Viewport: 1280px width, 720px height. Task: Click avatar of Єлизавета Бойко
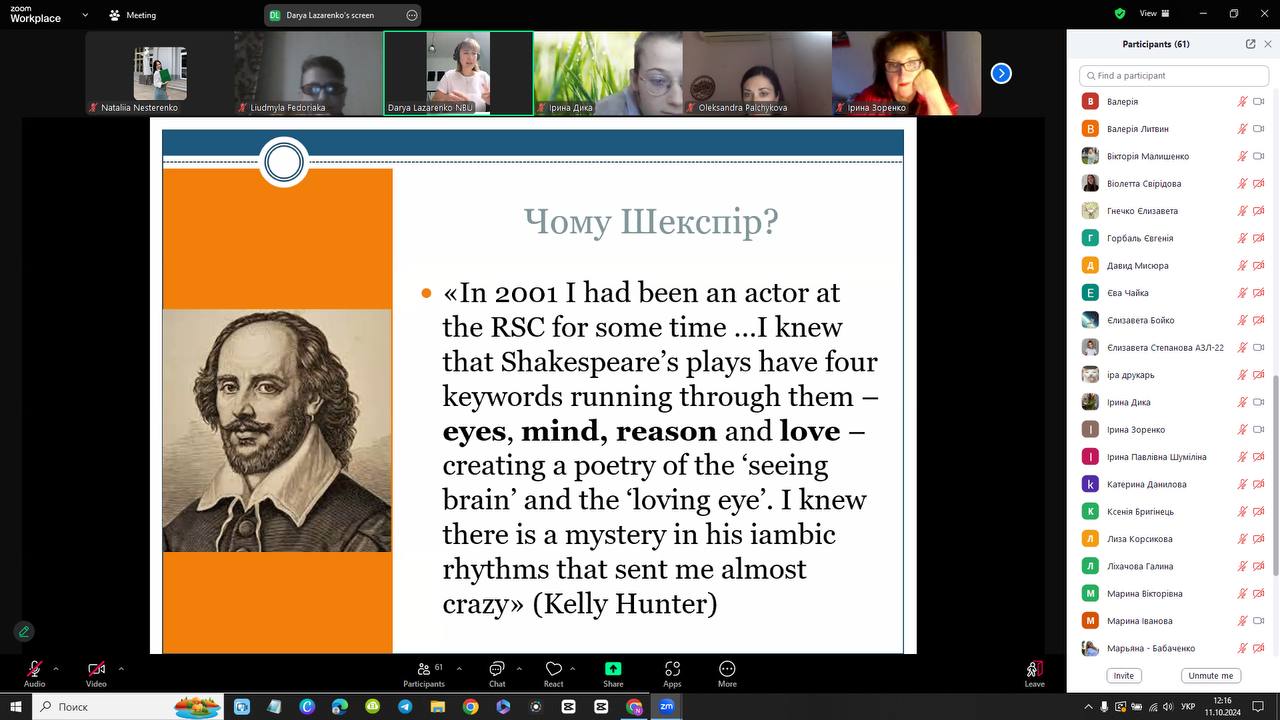tap(1090, 320)
